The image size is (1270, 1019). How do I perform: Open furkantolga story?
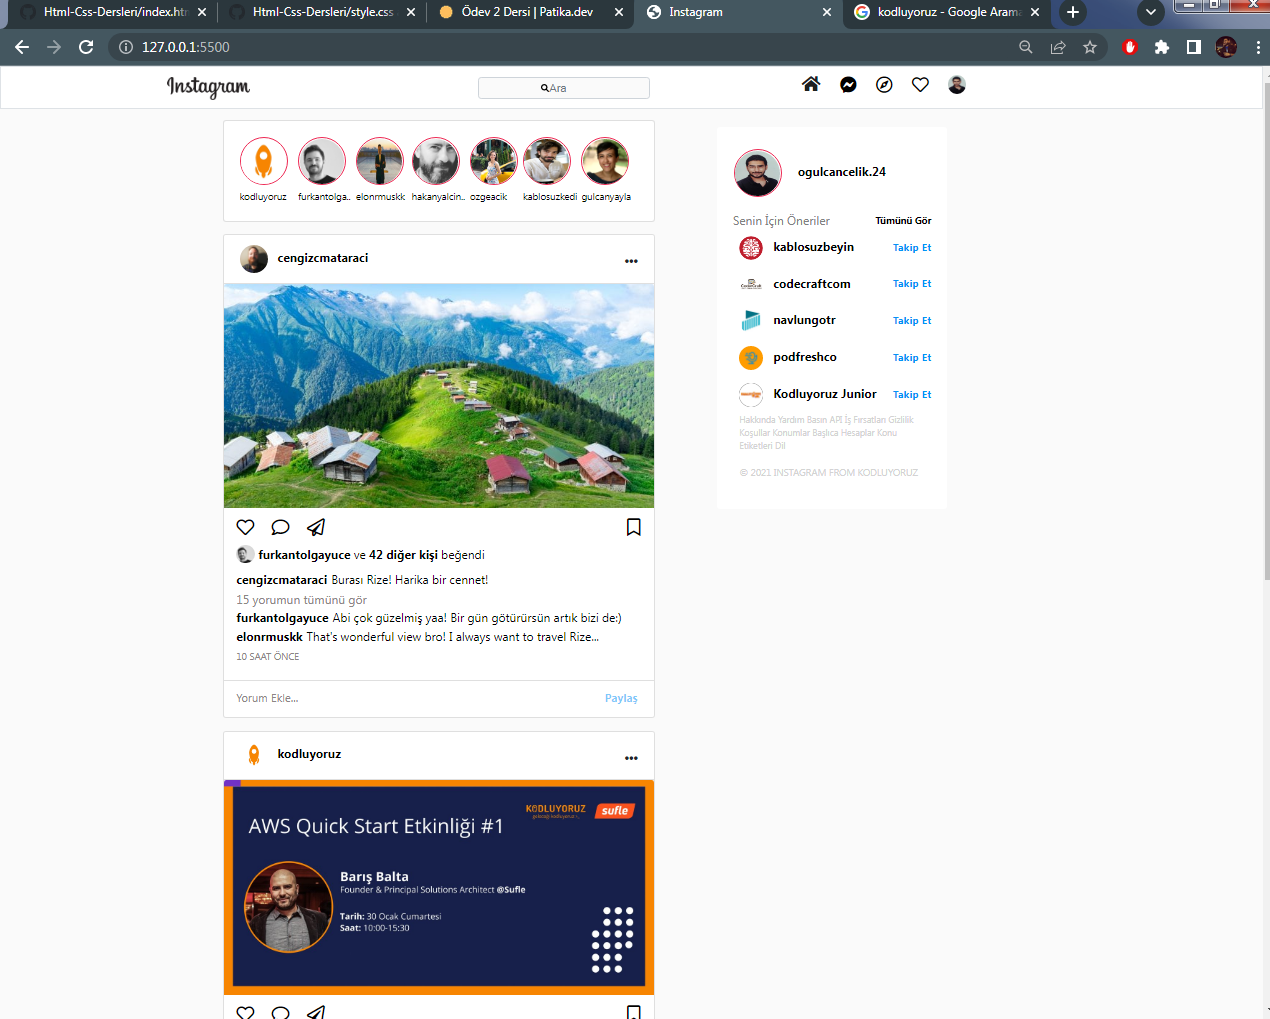[322, 162]
